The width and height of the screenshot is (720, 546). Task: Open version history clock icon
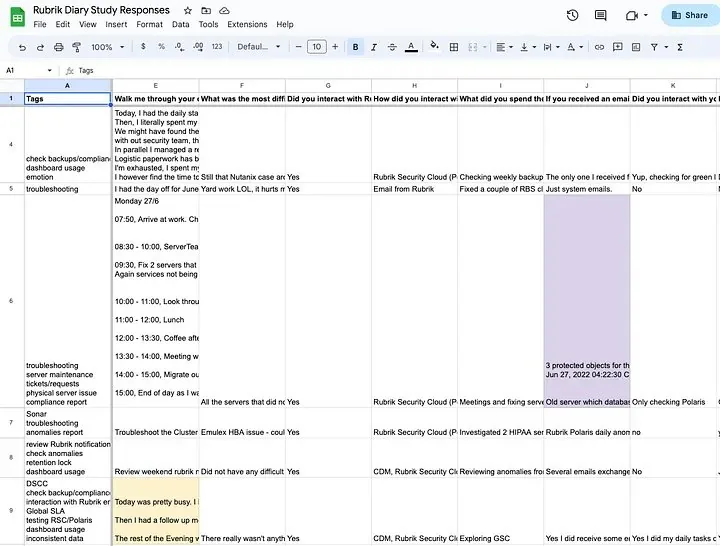click(572, 15)
